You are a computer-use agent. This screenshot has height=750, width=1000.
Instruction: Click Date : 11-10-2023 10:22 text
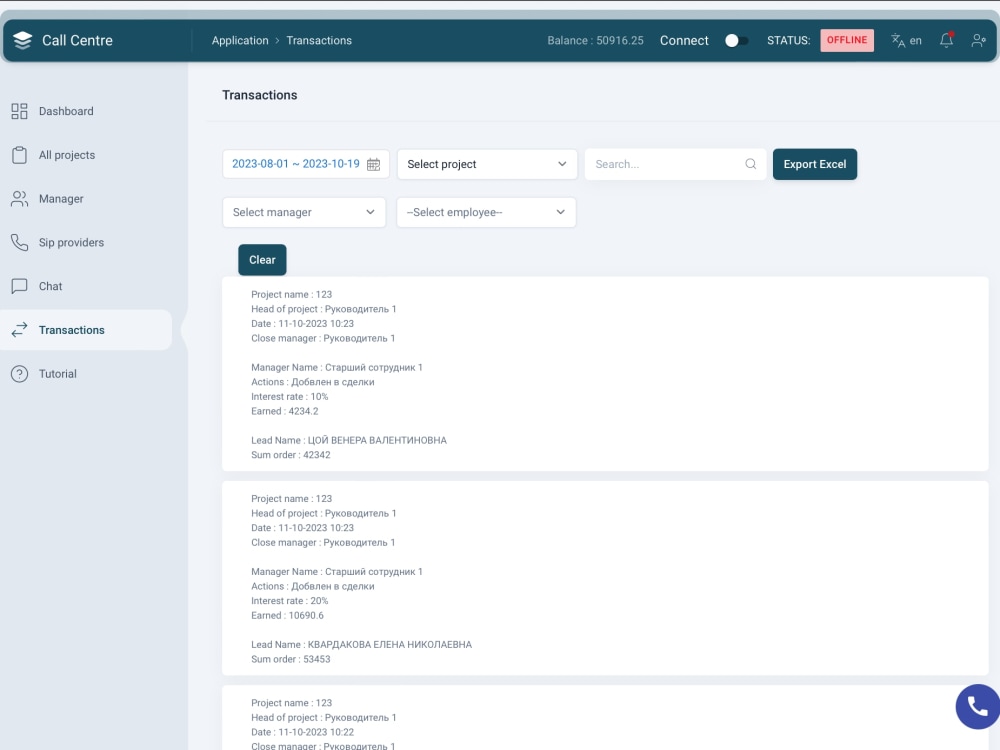click(302, 732)
